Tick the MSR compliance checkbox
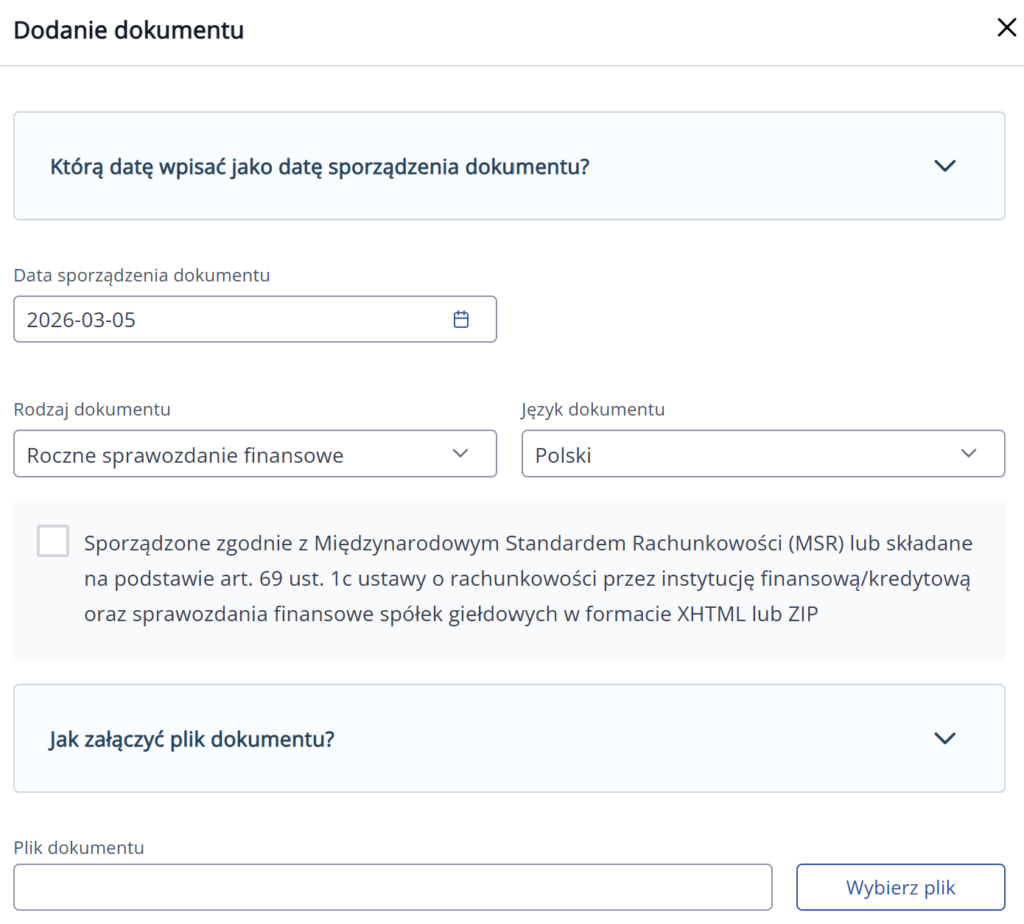The height and width of the screenshot is (924, 1024). click(x=53, y=542)
